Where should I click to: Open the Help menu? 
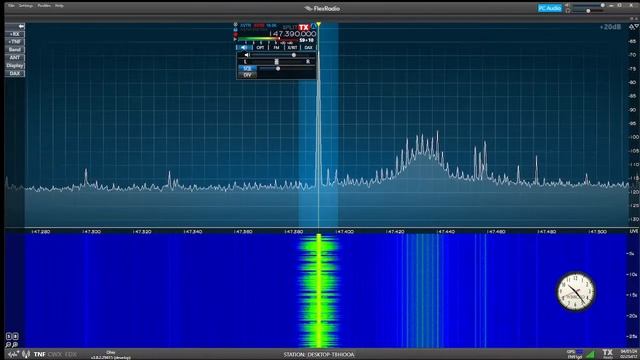coord(59,6)
